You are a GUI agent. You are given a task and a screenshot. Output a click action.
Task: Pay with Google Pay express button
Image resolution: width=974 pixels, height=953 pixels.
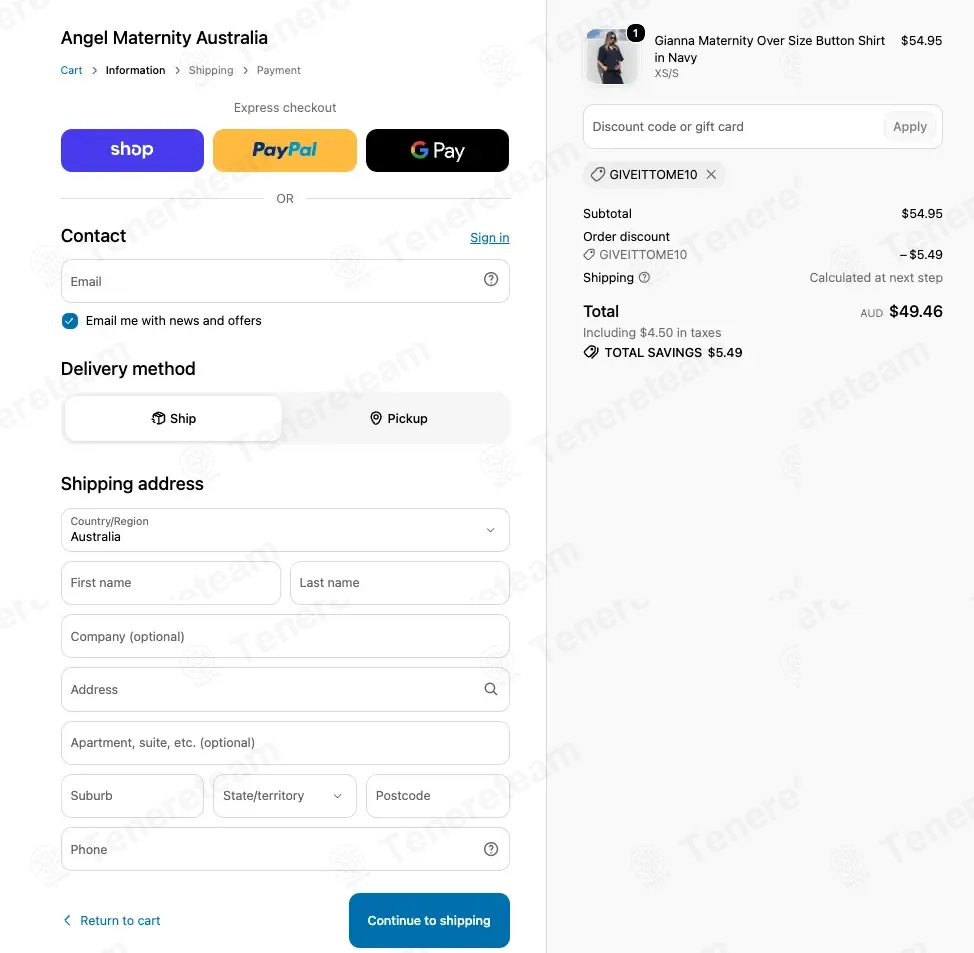437,150
